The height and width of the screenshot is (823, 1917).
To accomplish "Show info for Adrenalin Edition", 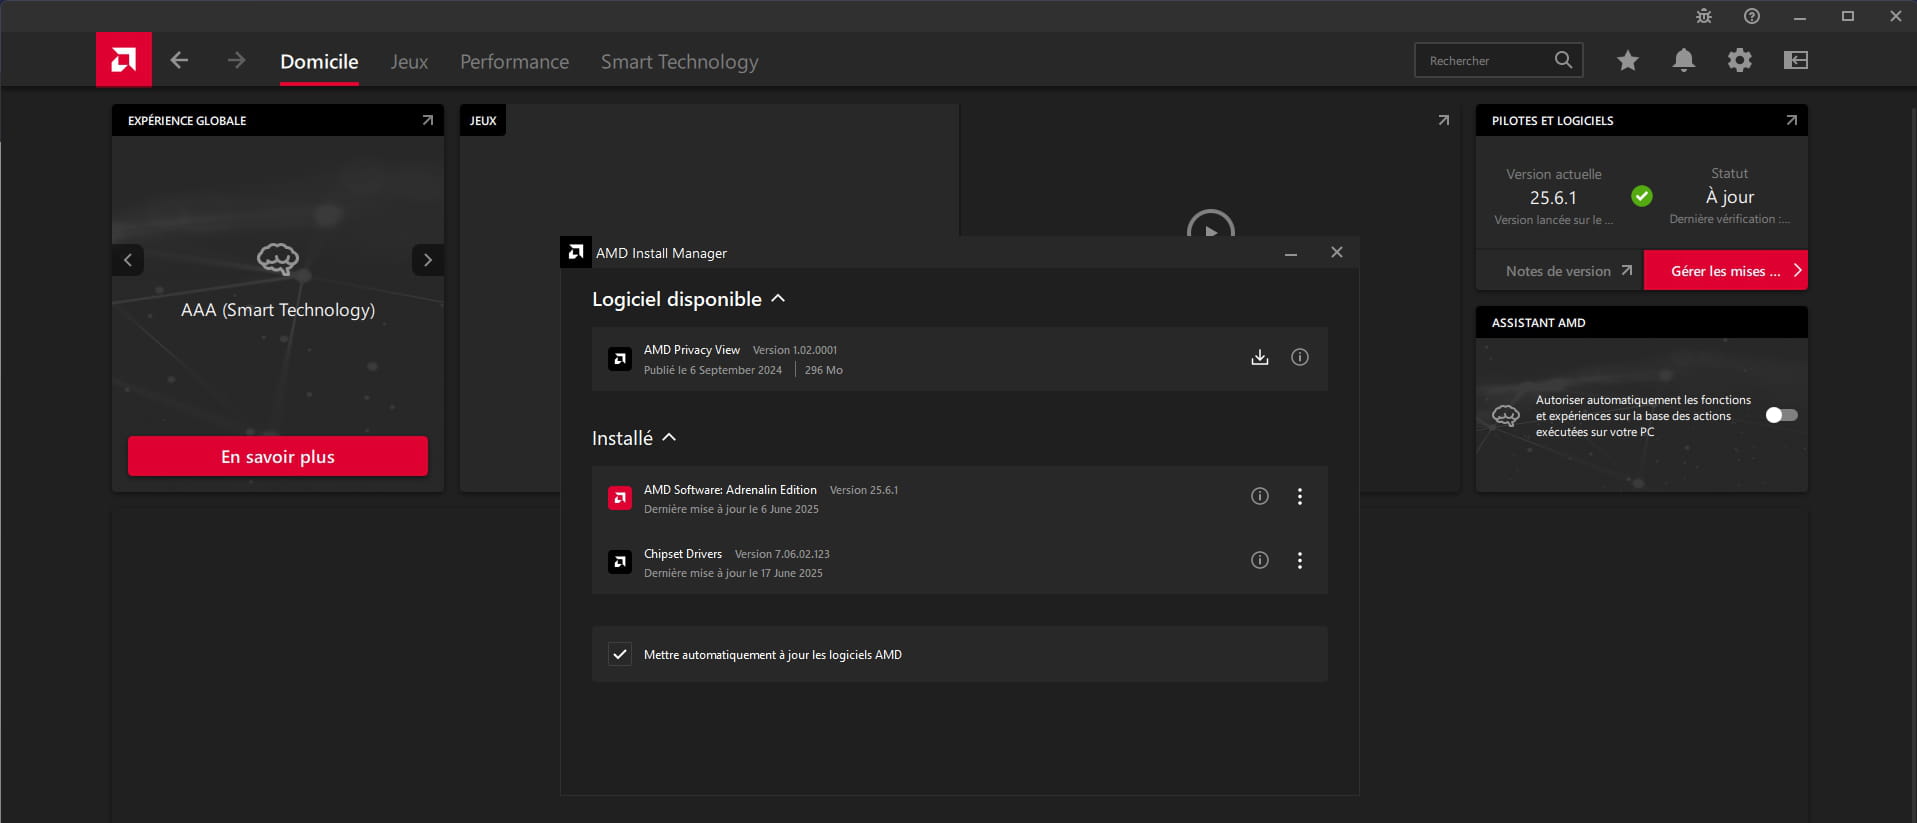I will [1260, 496].
